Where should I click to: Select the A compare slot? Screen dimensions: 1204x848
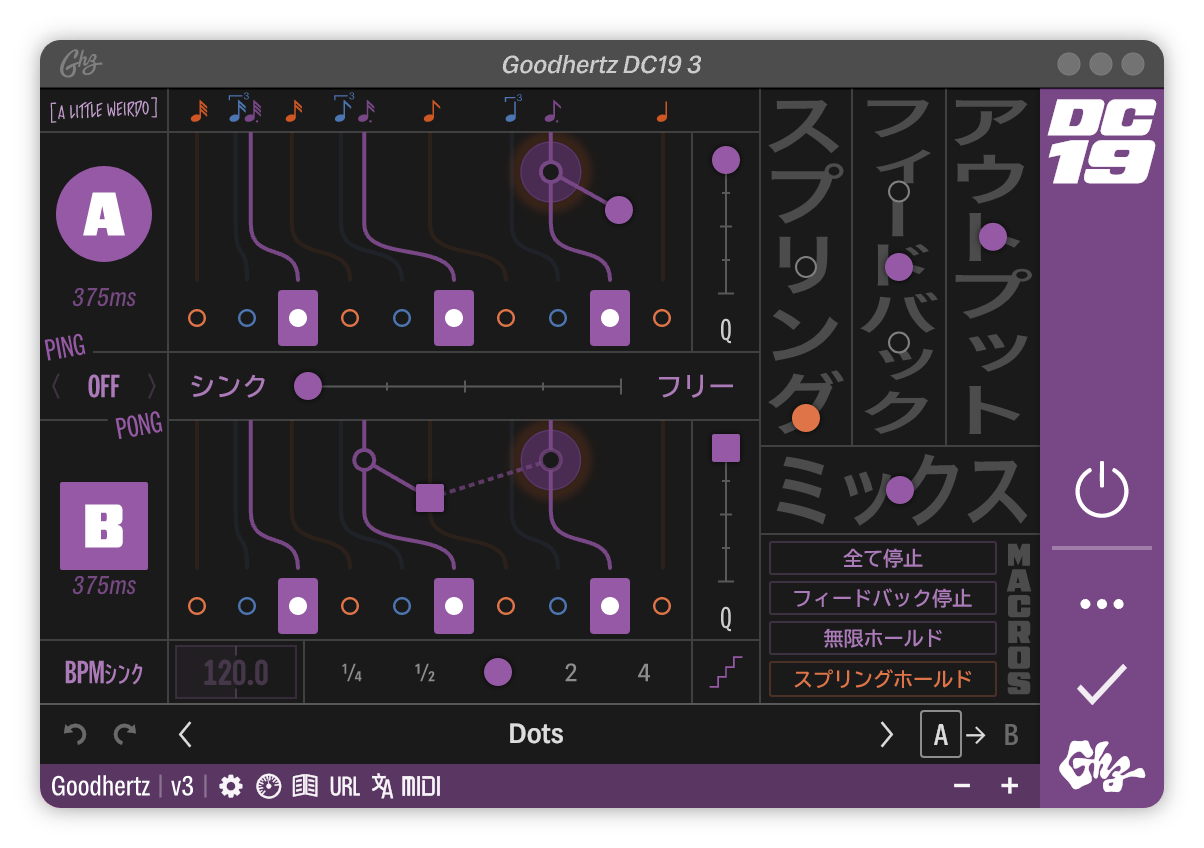tap(941, 735)
